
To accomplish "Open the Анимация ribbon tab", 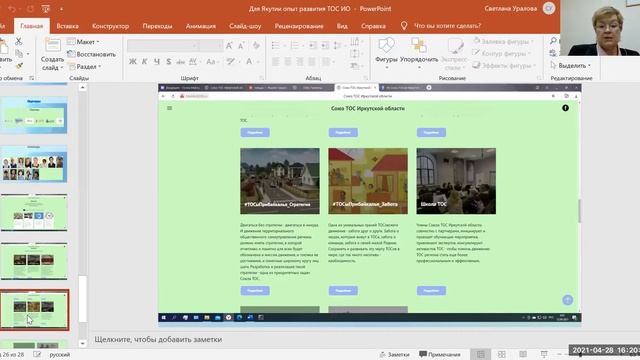I will pos(200,26).
